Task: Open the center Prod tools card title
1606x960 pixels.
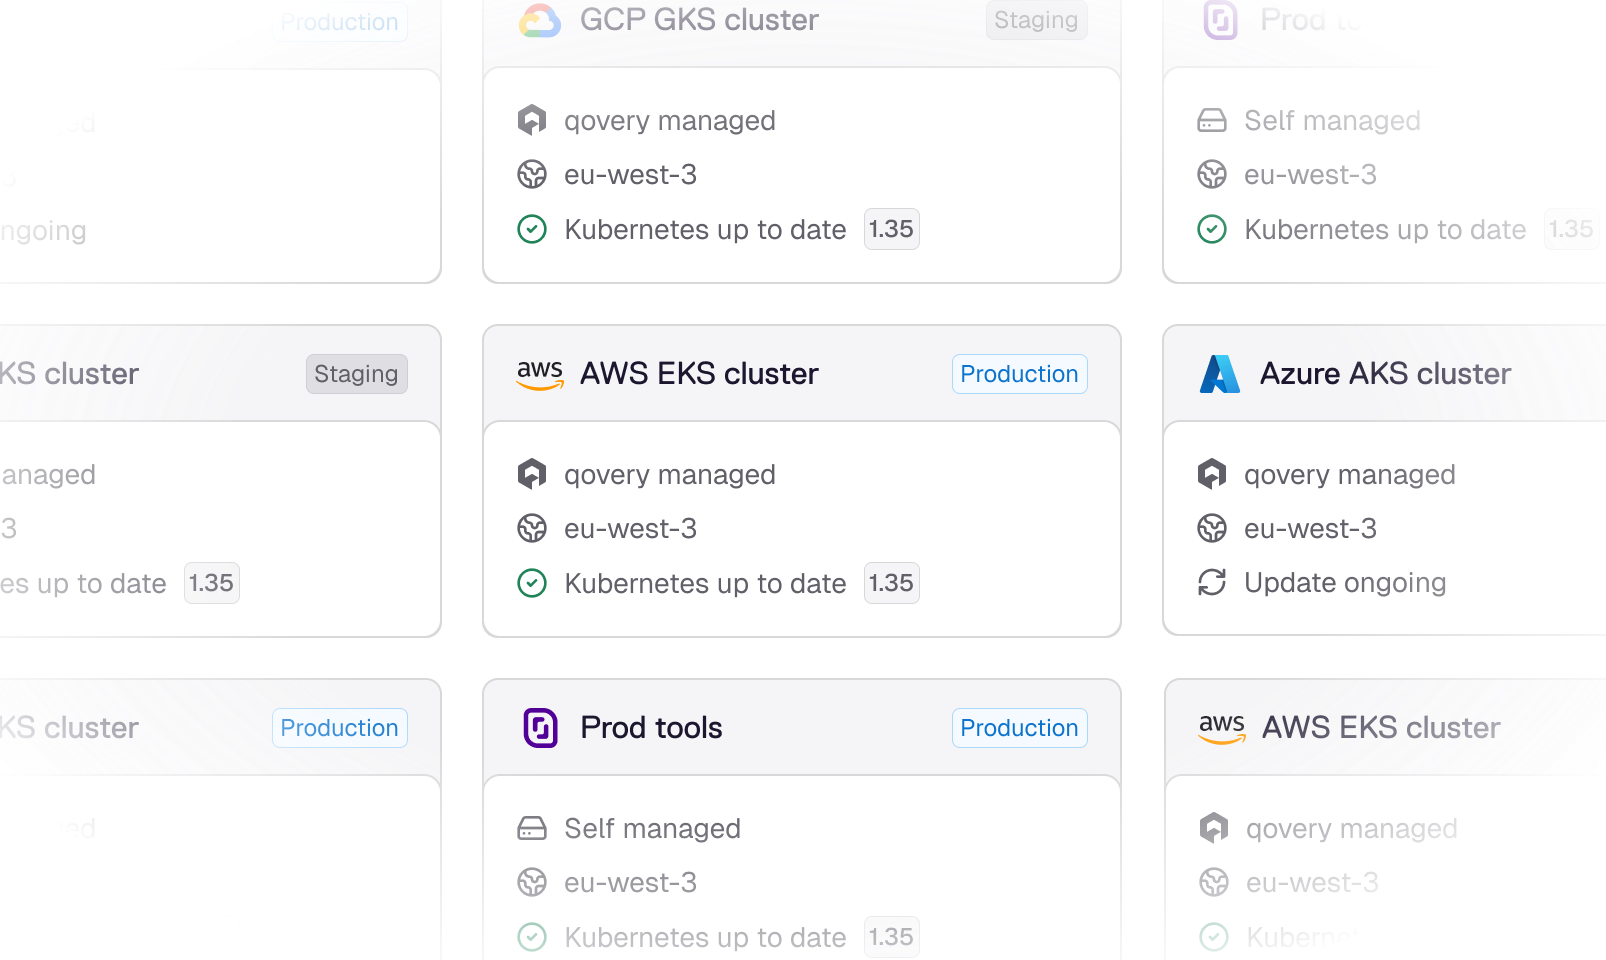Action: pos(651,728)
